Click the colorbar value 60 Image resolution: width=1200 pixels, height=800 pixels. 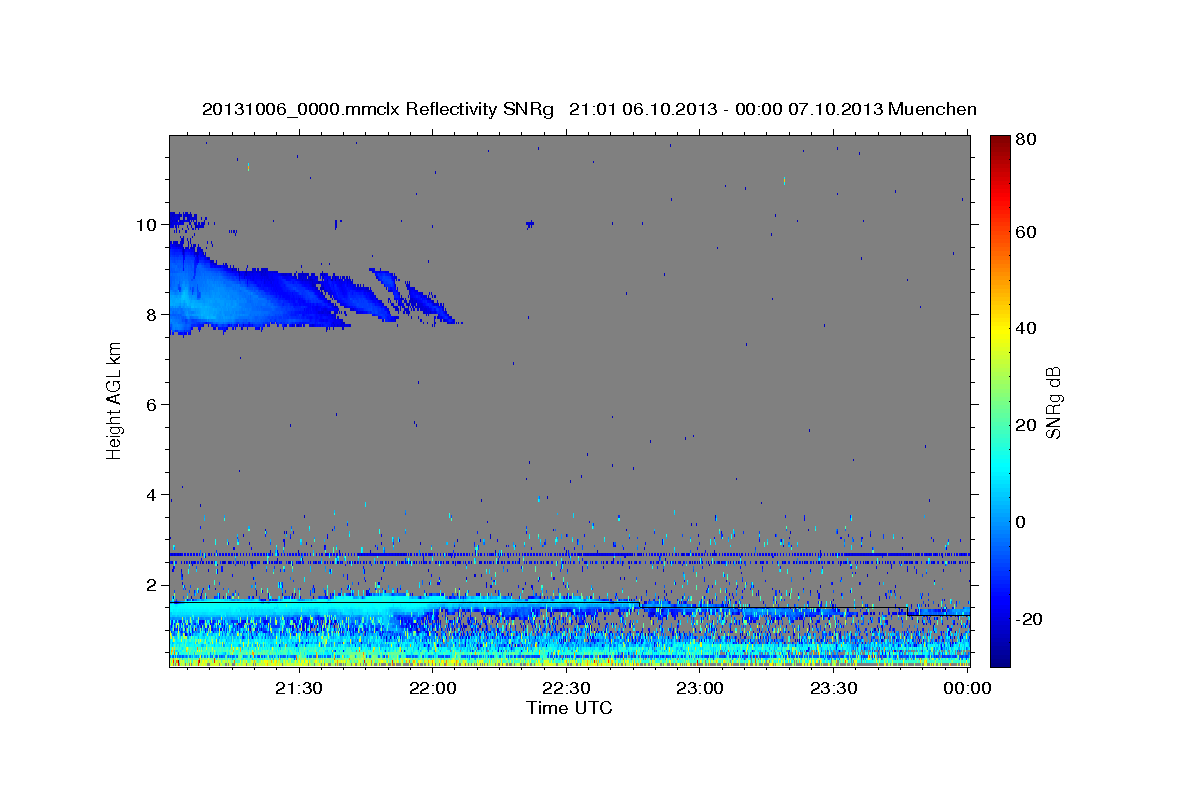click(1028, 232)
